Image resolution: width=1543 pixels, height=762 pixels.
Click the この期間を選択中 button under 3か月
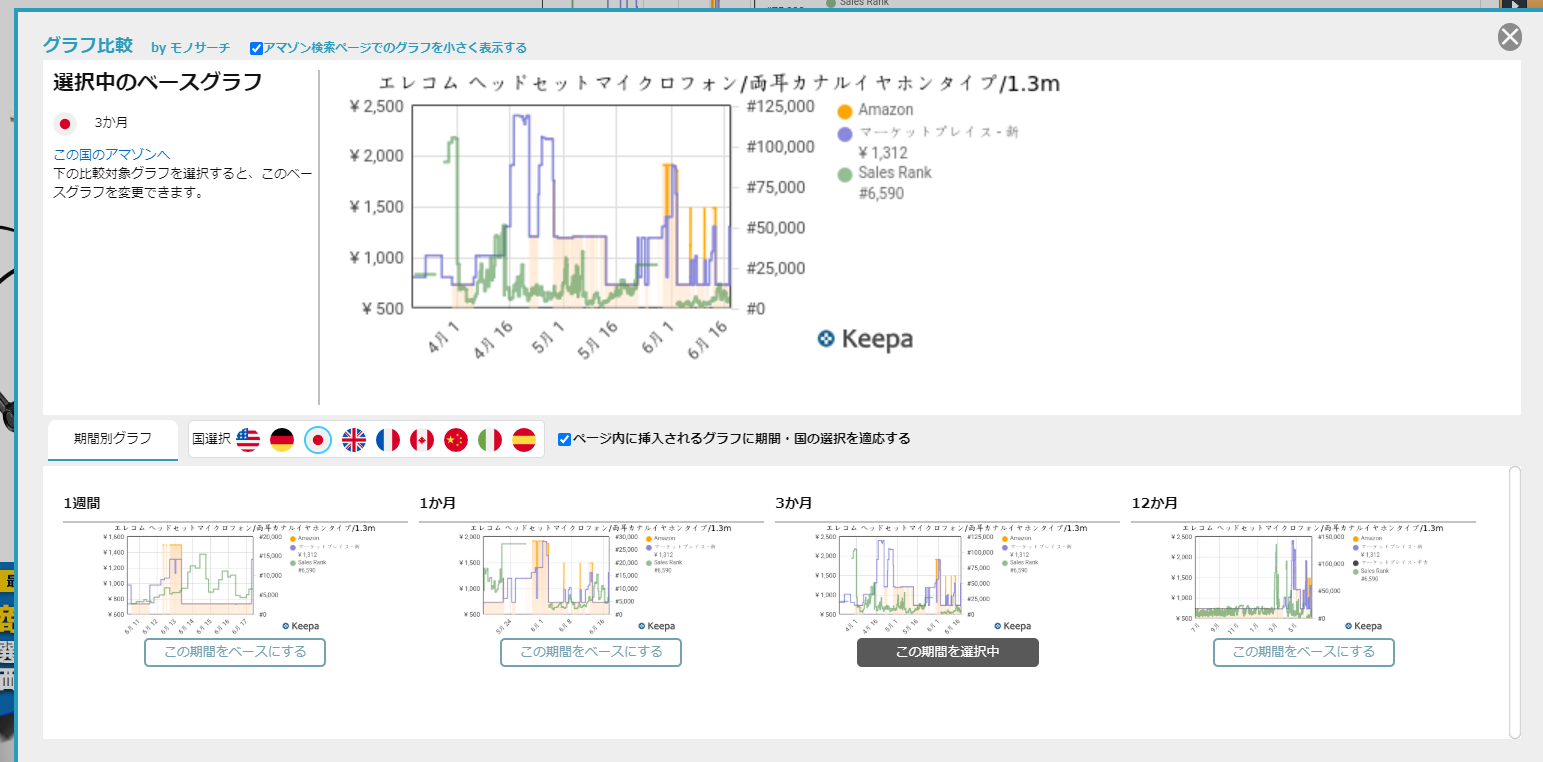click(948, 652)
